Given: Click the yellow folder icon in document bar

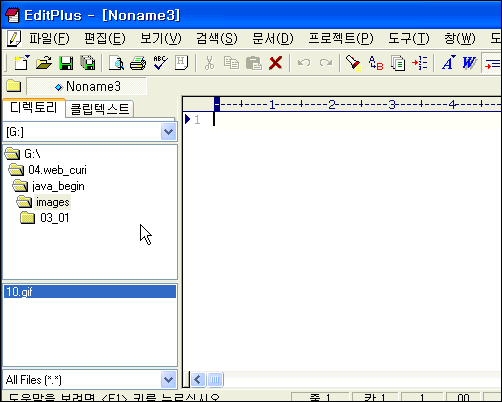Looking at the screenshot, I should (x=13, y=86).
